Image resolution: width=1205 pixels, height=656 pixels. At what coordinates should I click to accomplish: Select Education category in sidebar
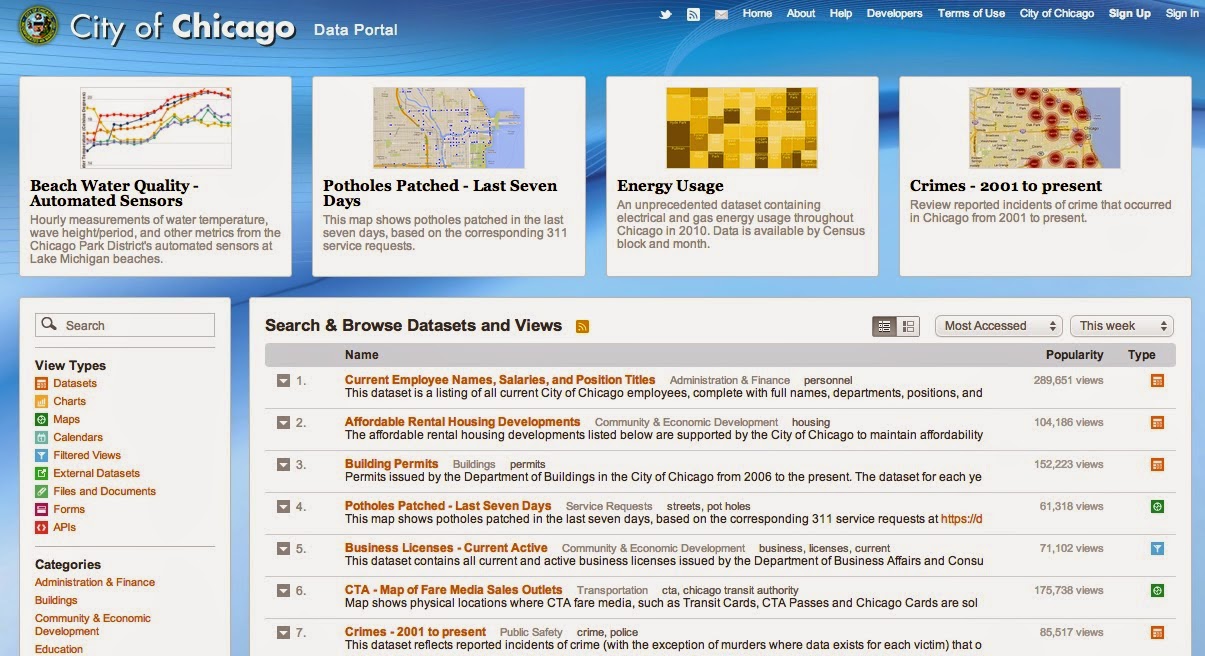coord(59,649)
